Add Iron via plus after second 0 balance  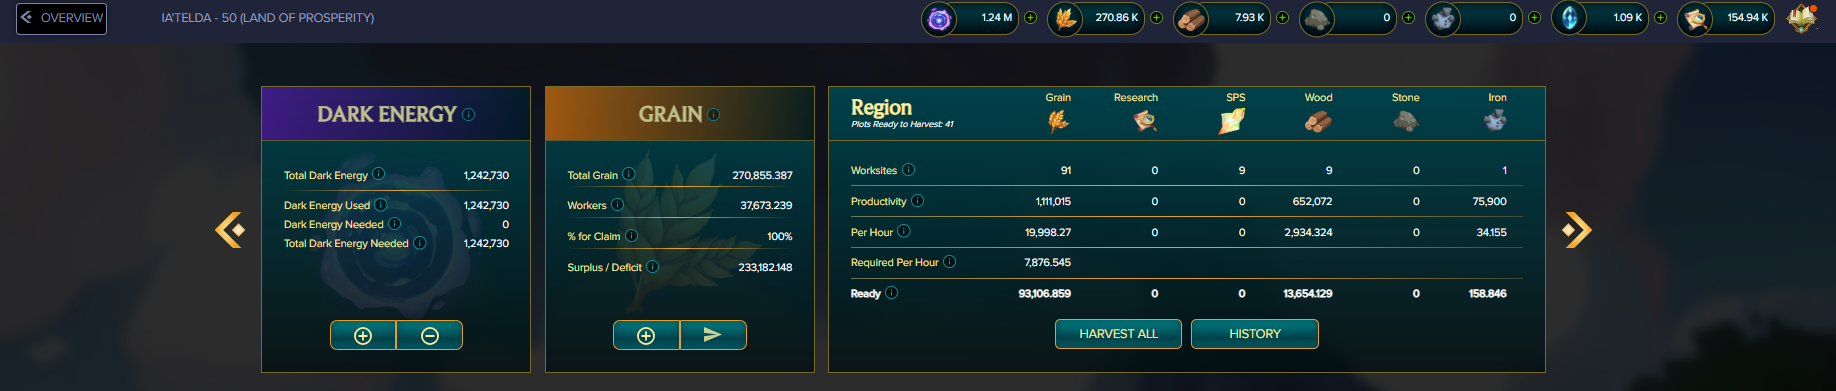click(x=1534, y=18)
